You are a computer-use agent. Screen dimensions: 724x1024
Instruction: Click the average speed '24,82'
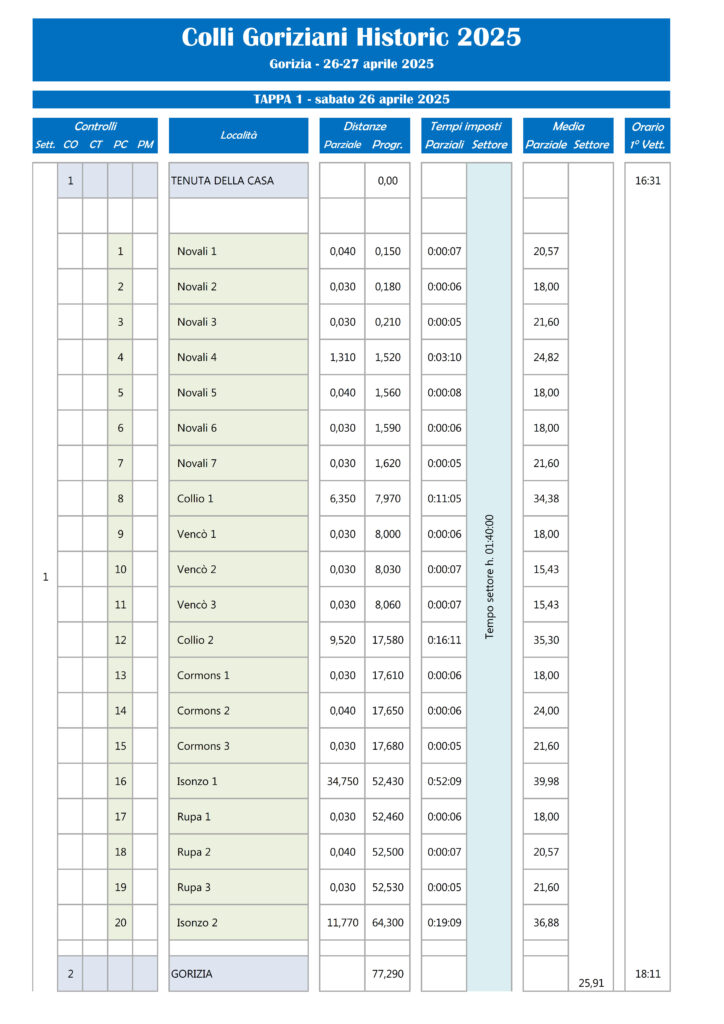point(546,357)
